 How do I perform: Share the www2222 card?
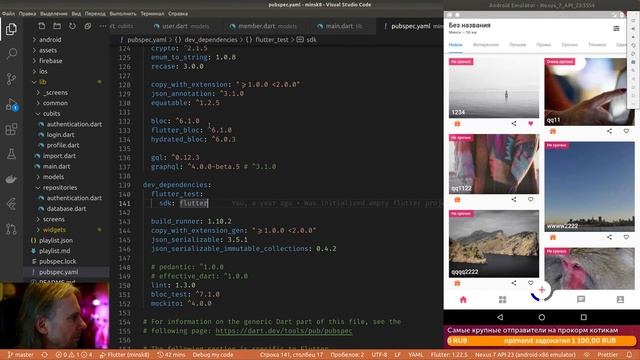click(x=609, y=237)
